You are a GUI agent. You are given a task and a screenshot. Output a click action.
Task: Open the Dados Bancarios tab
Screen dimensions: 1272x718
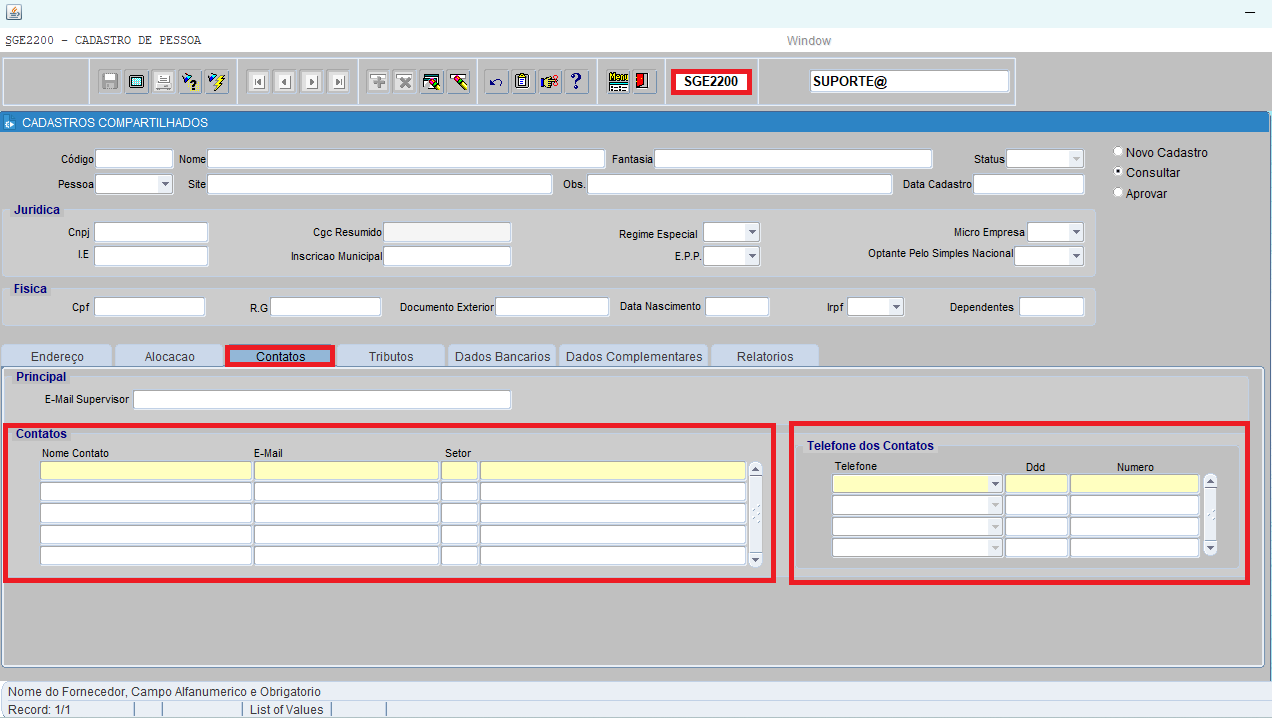(502, 357)
